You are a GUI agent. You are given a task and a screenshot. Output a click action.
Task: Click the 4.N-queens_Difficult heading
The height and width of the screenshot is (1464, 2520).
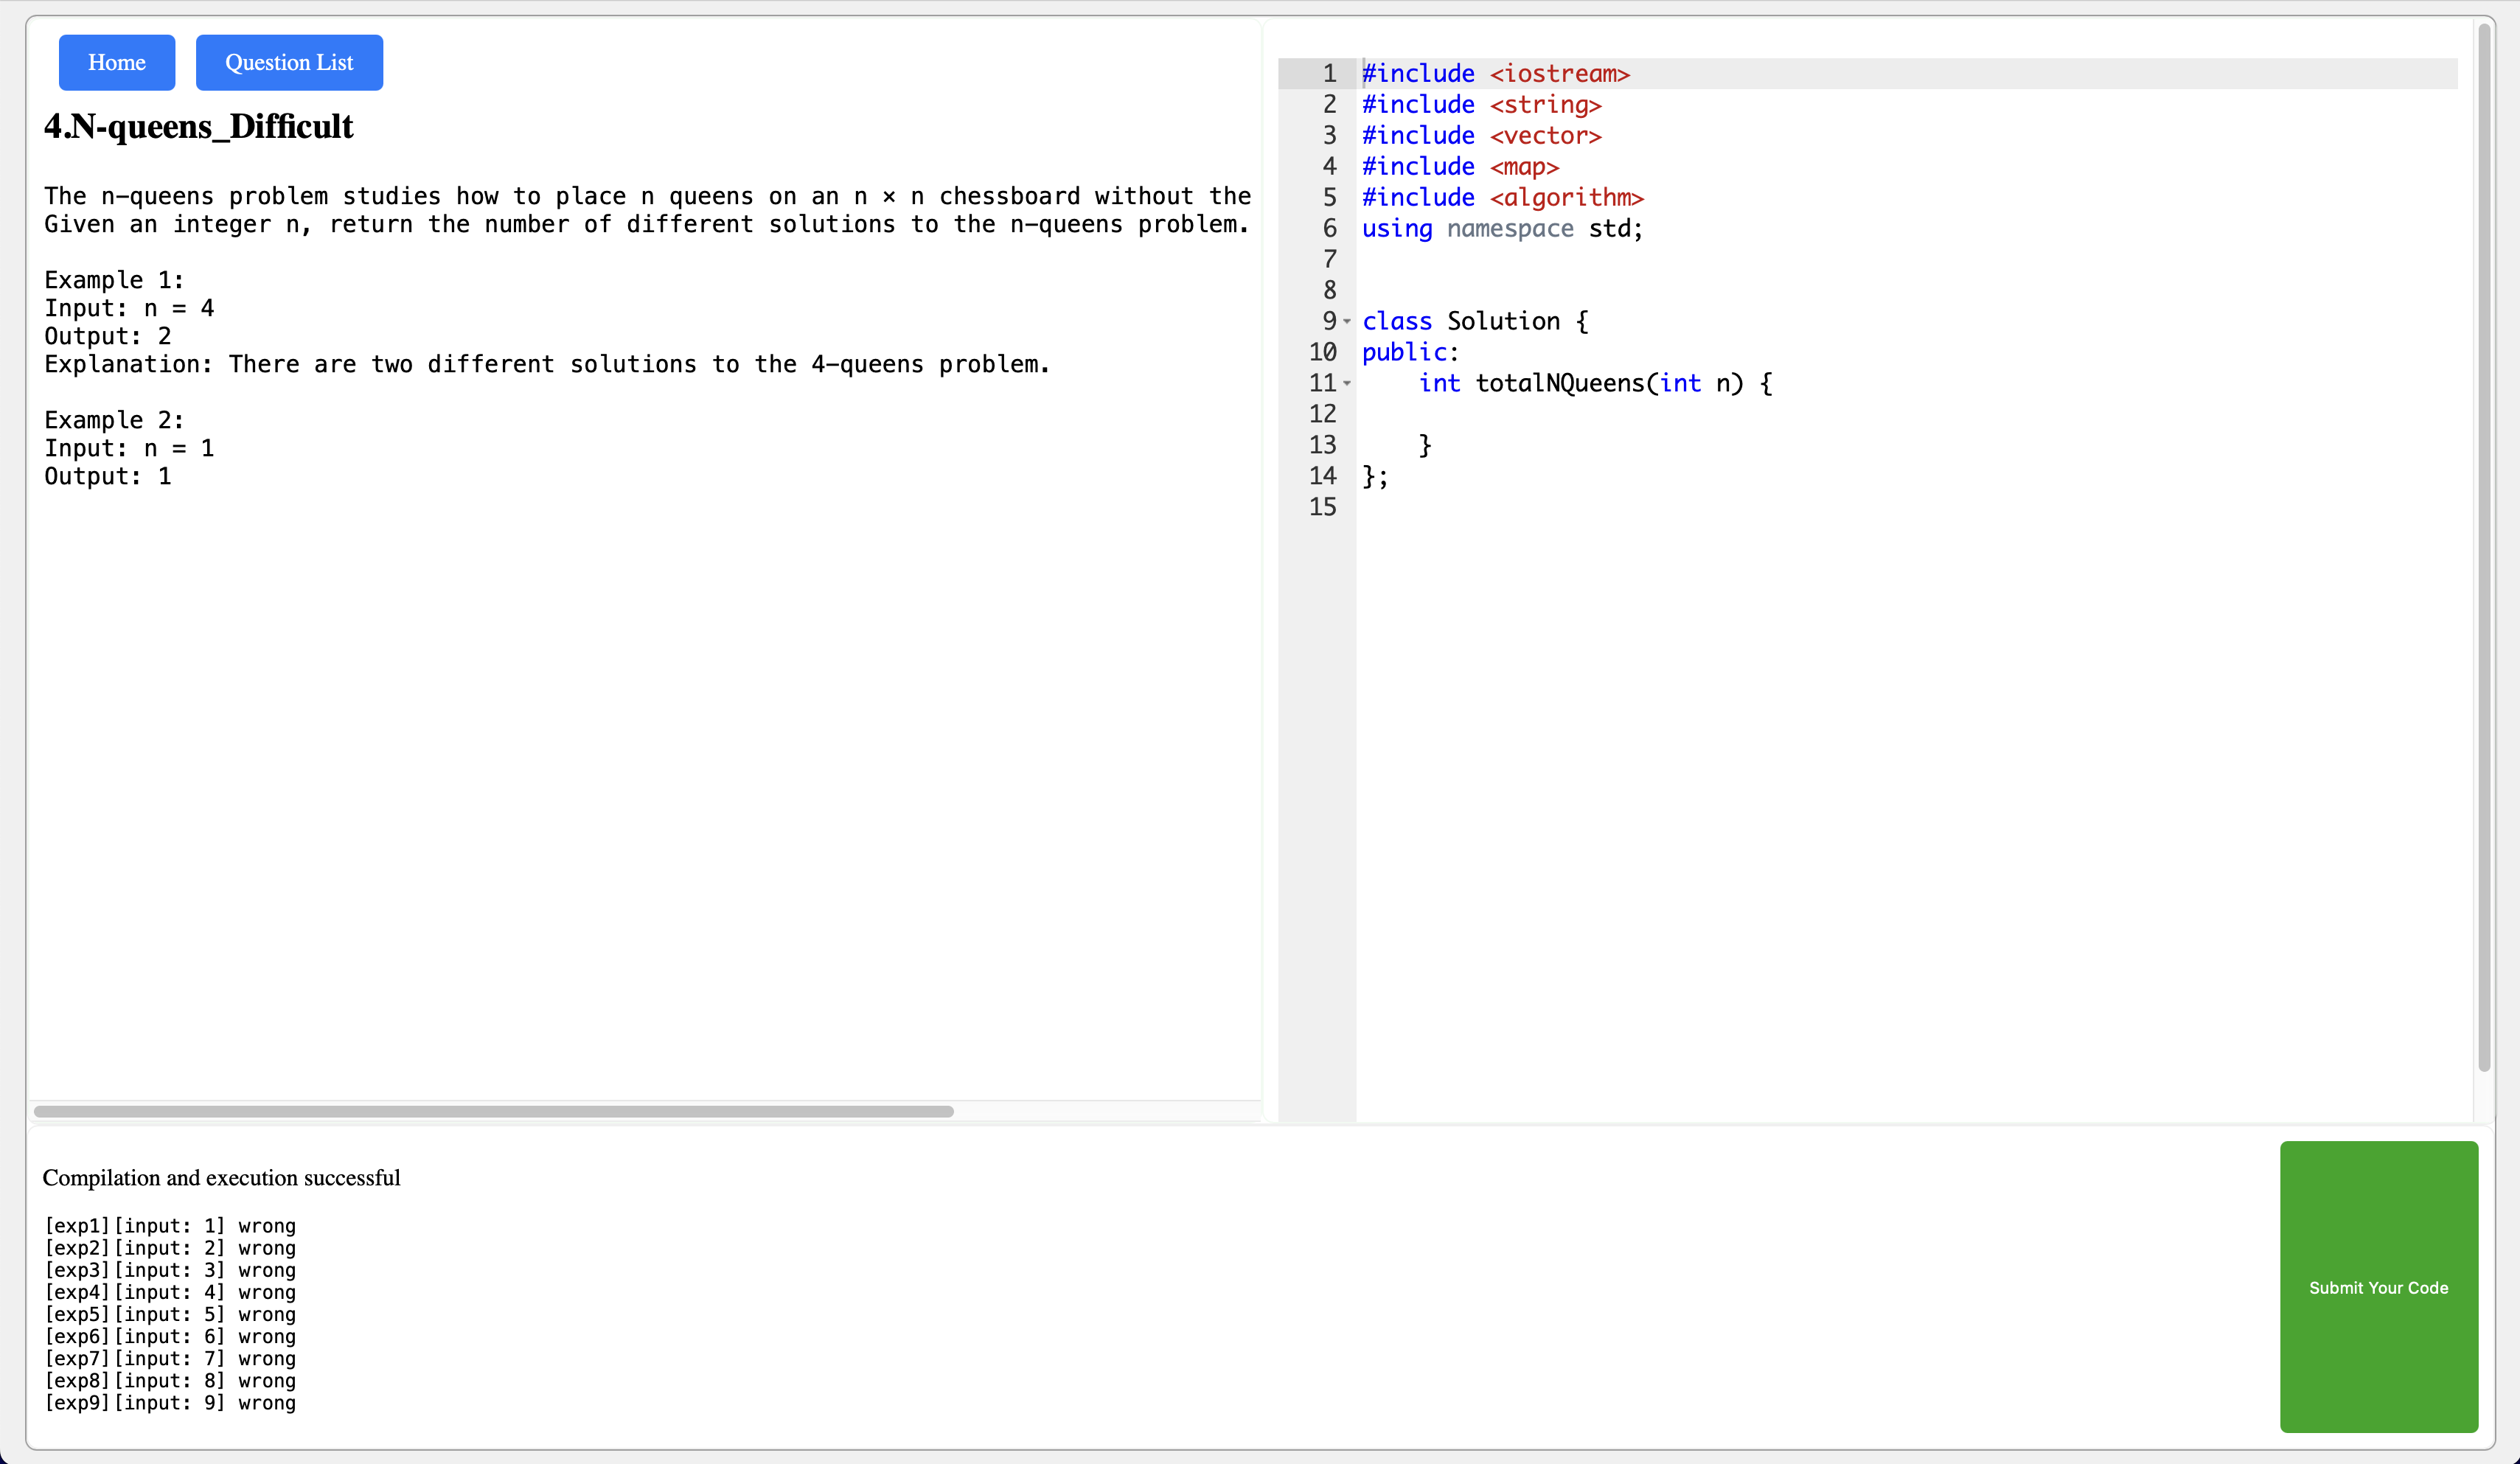click(198, 127)
